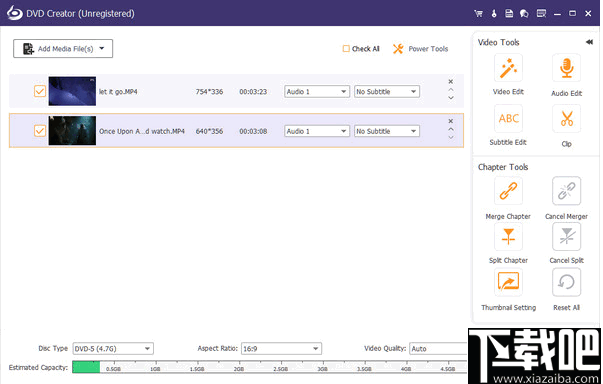Click the Reset All icon

(566, 282)
